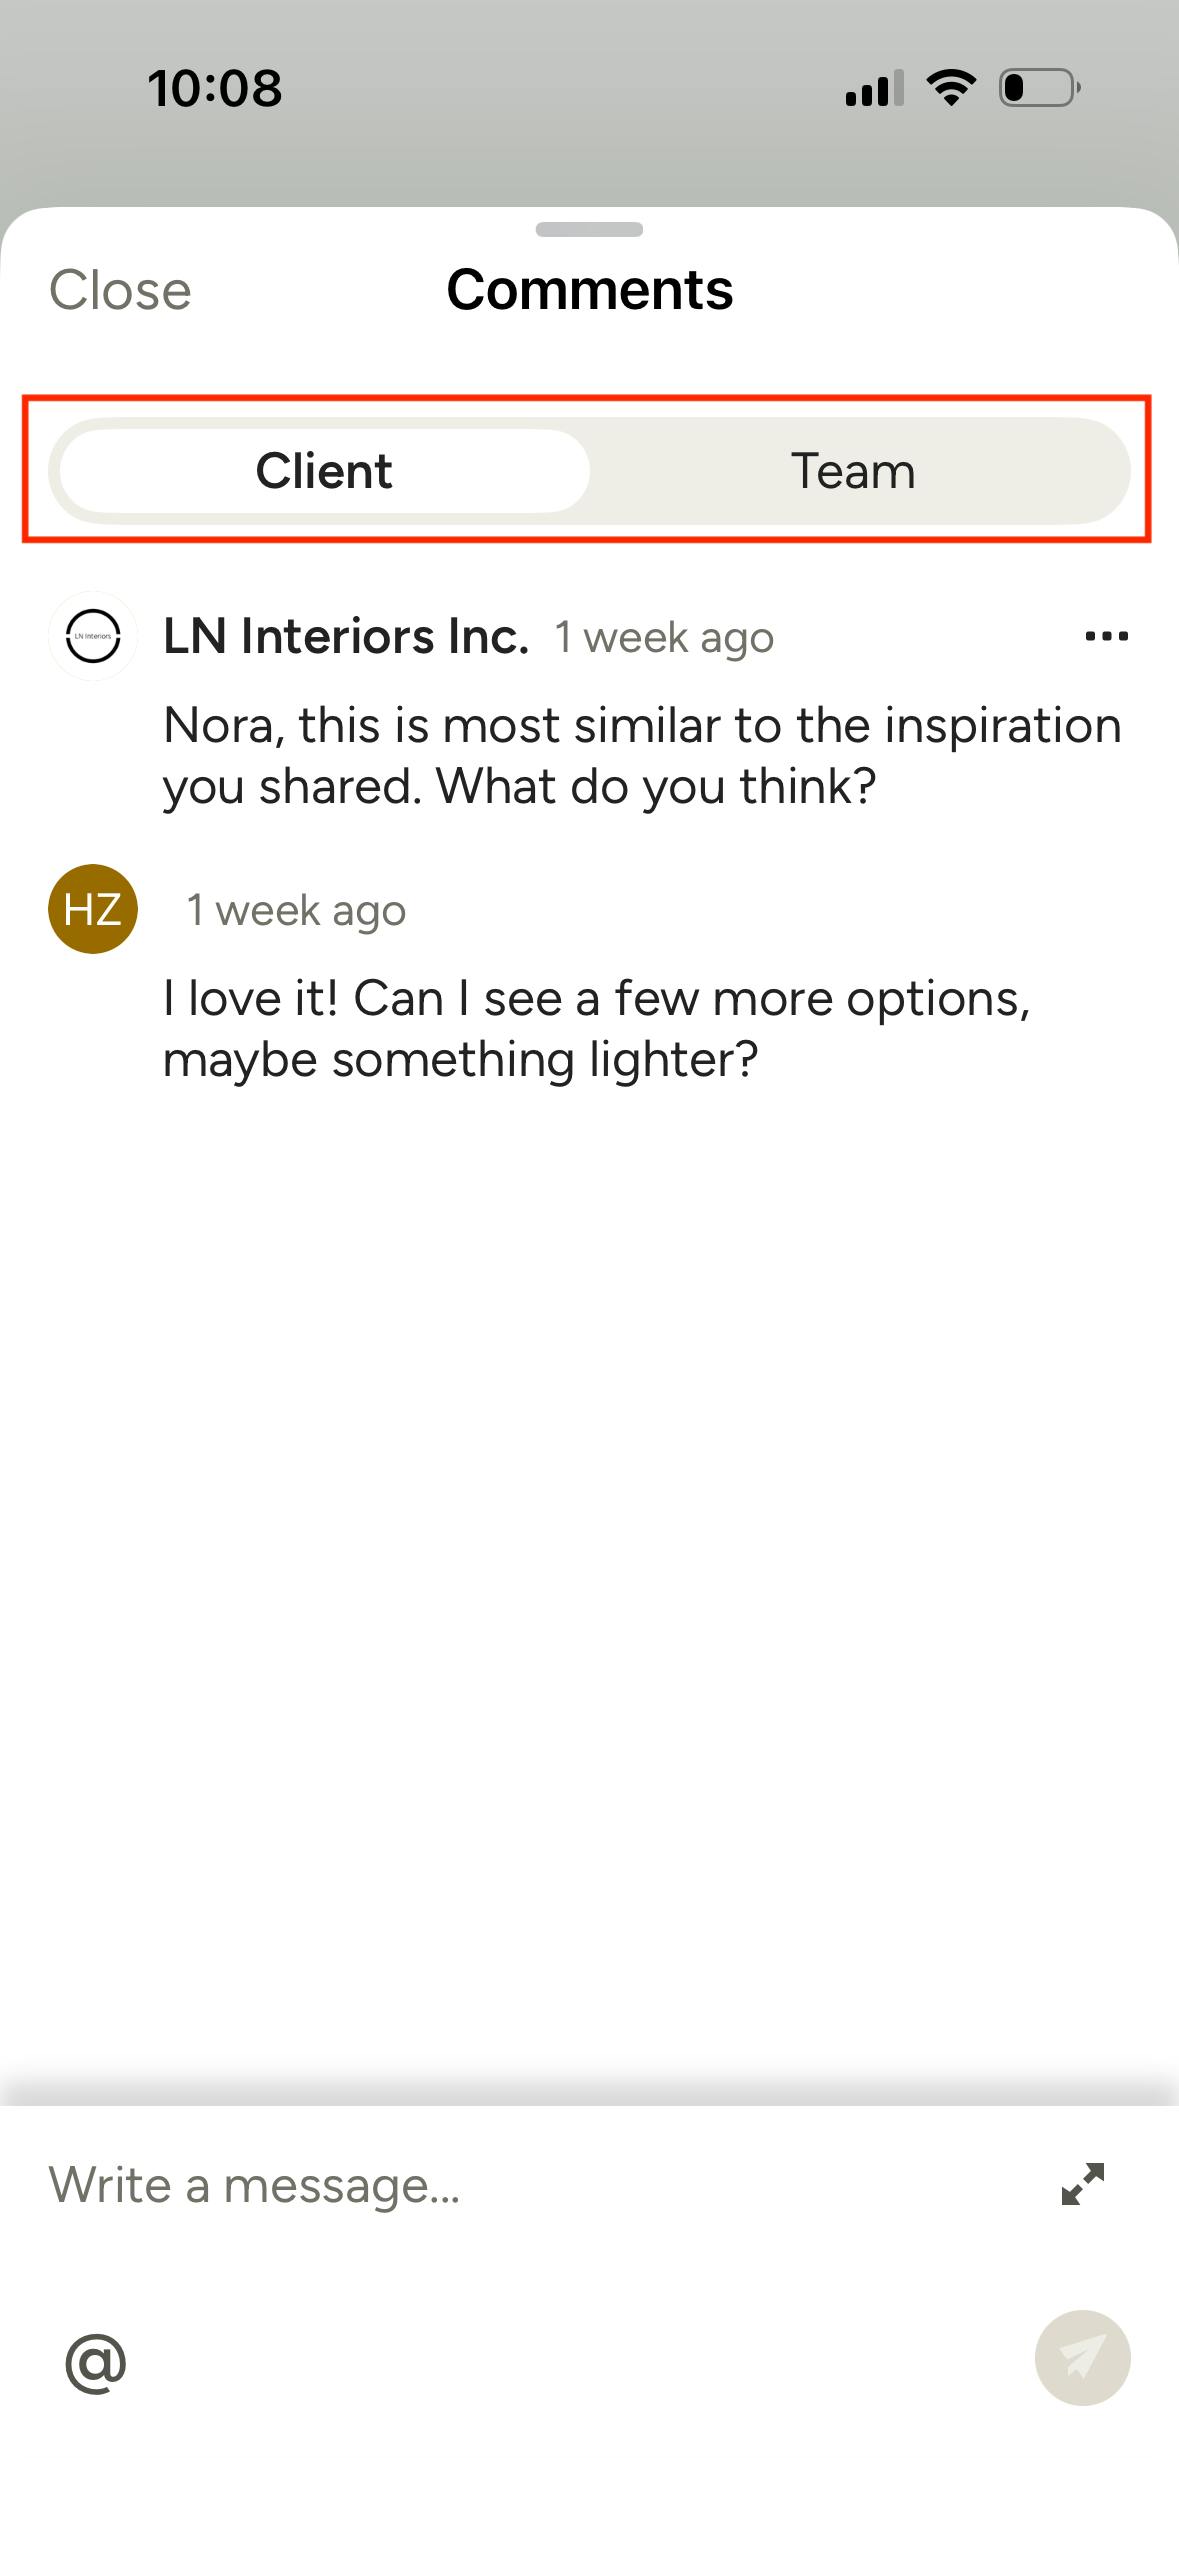Click the LN Interiors Inc. author name
The width and height of the screenshot is (1179, 2556).
coord(346,636)
